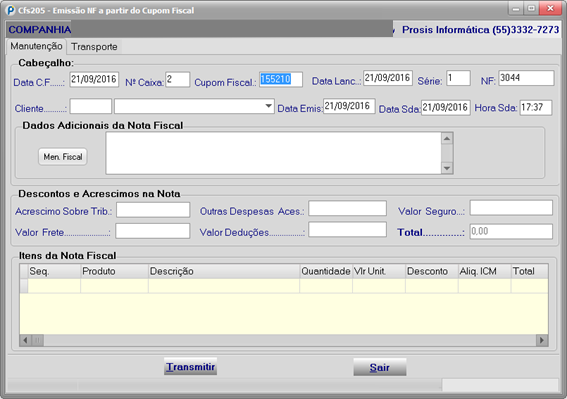Viewport: 567px width, 399px height.
Task: Click the NF field showing 3044
Action: pyautogui.click(x=526, y=78)
